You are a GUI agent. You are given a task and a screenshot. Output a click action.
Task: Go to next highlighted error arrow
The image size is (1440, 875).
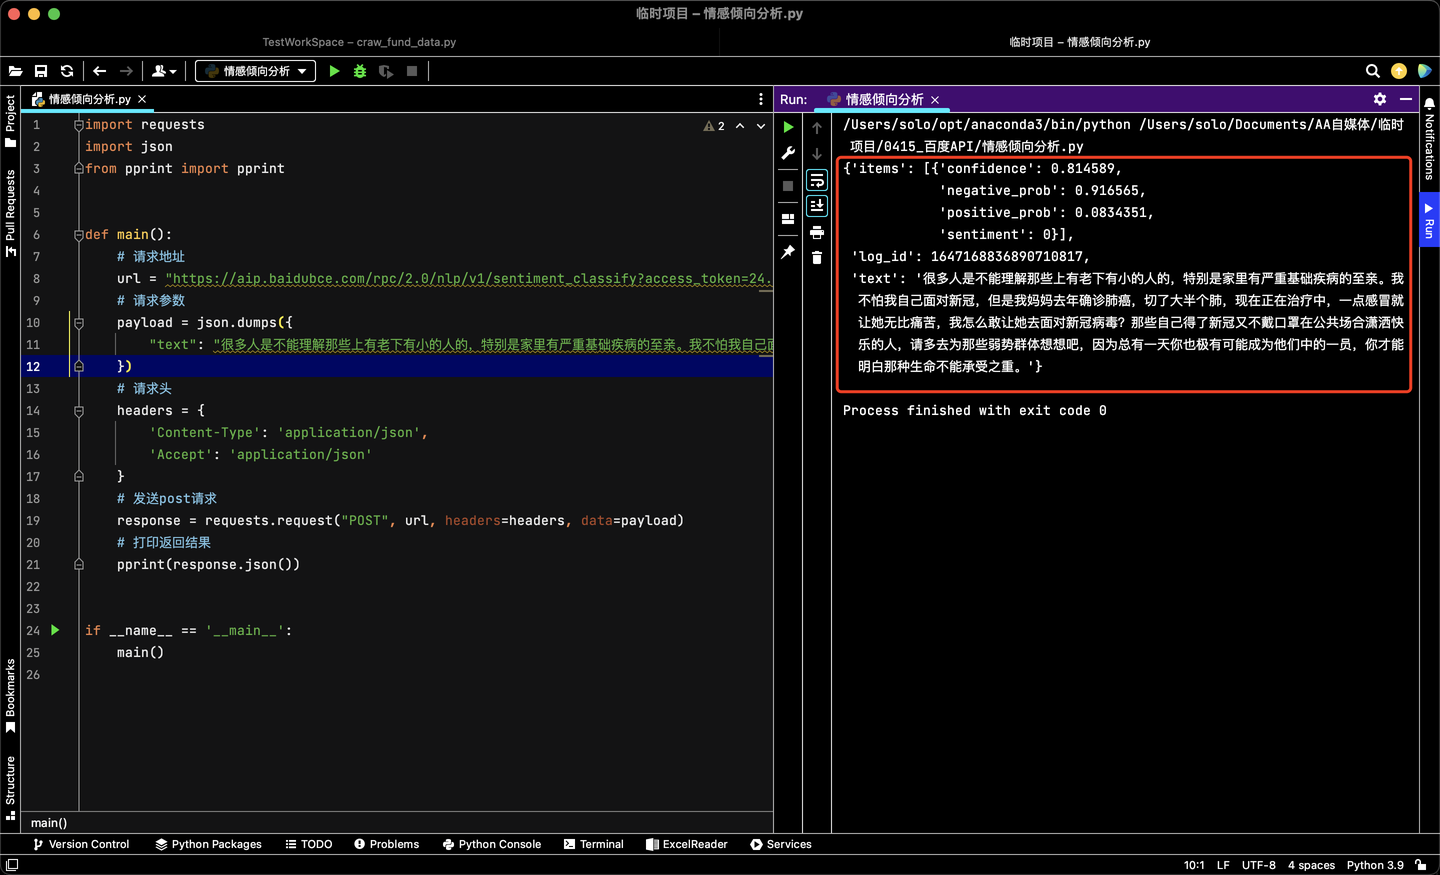761,126
